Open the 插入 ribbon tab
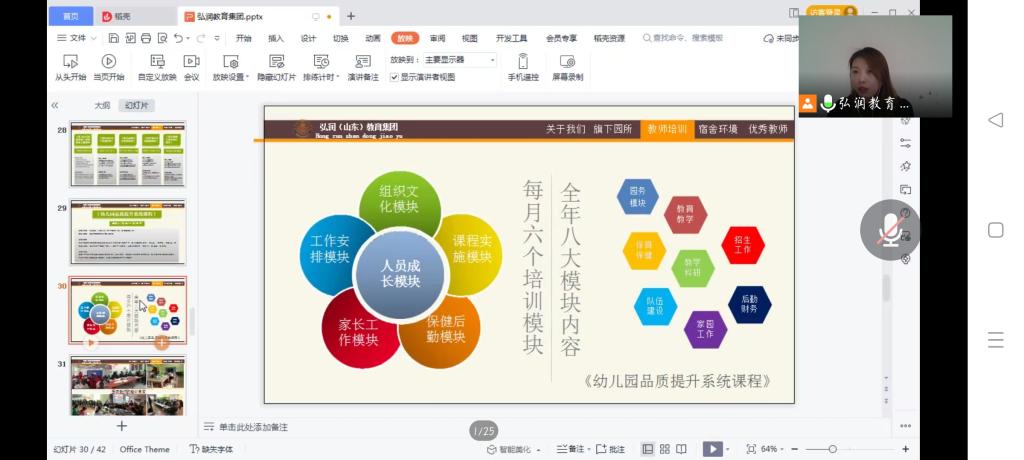 tap(275, 38)
